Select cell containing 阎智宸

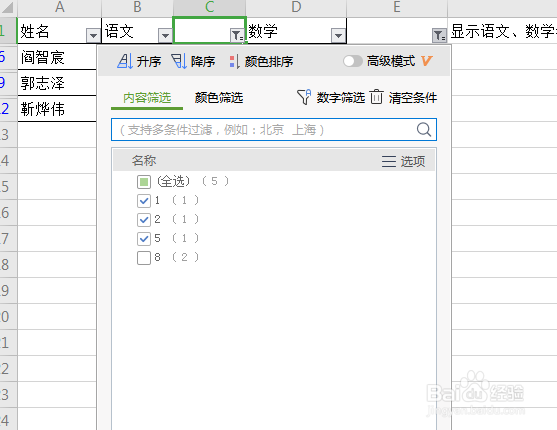[57, 57]
